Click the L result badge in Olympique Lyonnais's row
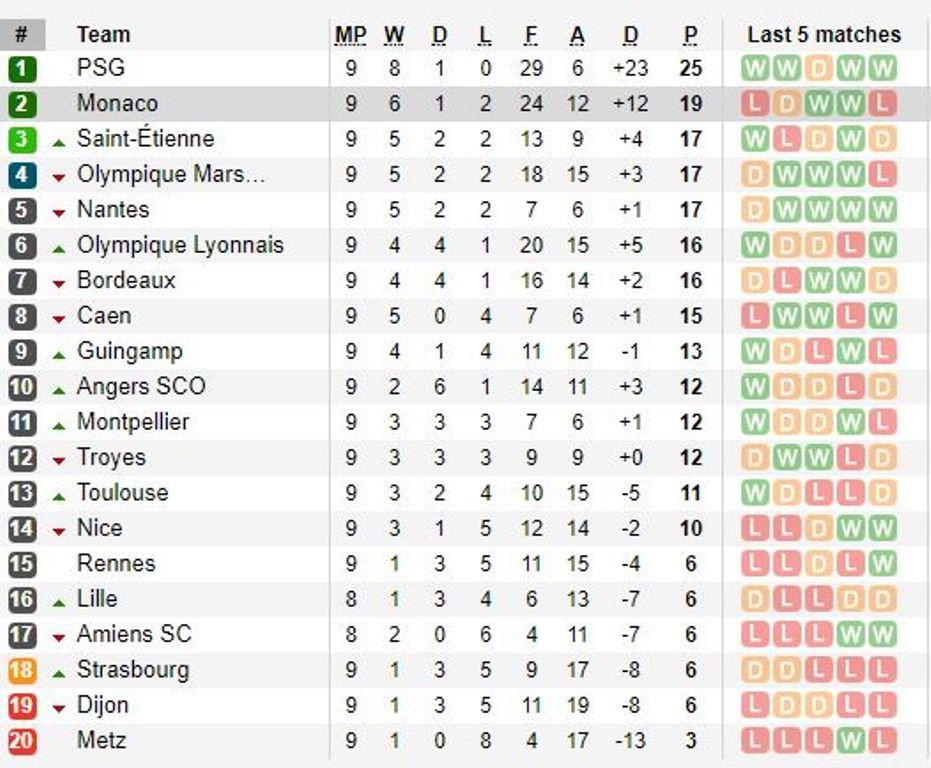Image resolution: width=931 pixels, height=768 pixels. click(x=850, y=245)
